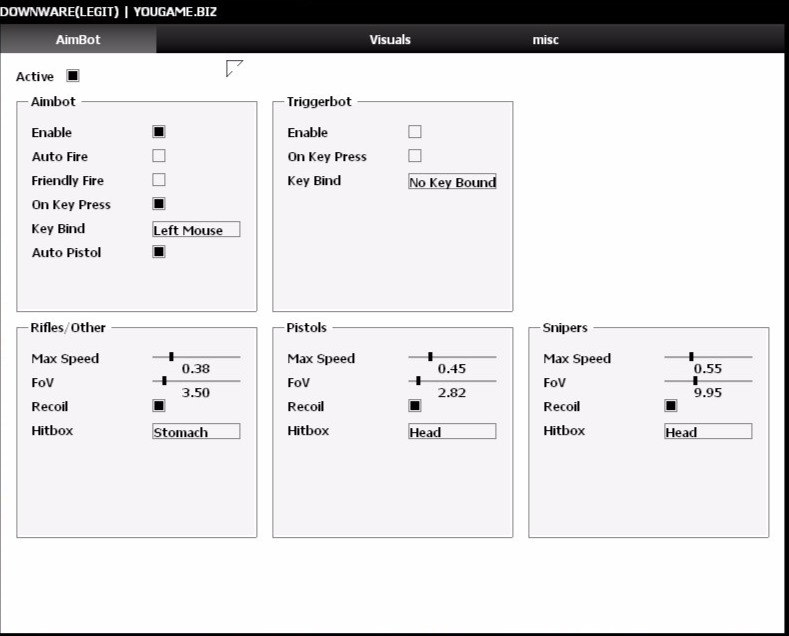Screen dimensions: 789x636
Task: Toggle Aimbot On Key Press checkbox
Action: click(159, 204)
